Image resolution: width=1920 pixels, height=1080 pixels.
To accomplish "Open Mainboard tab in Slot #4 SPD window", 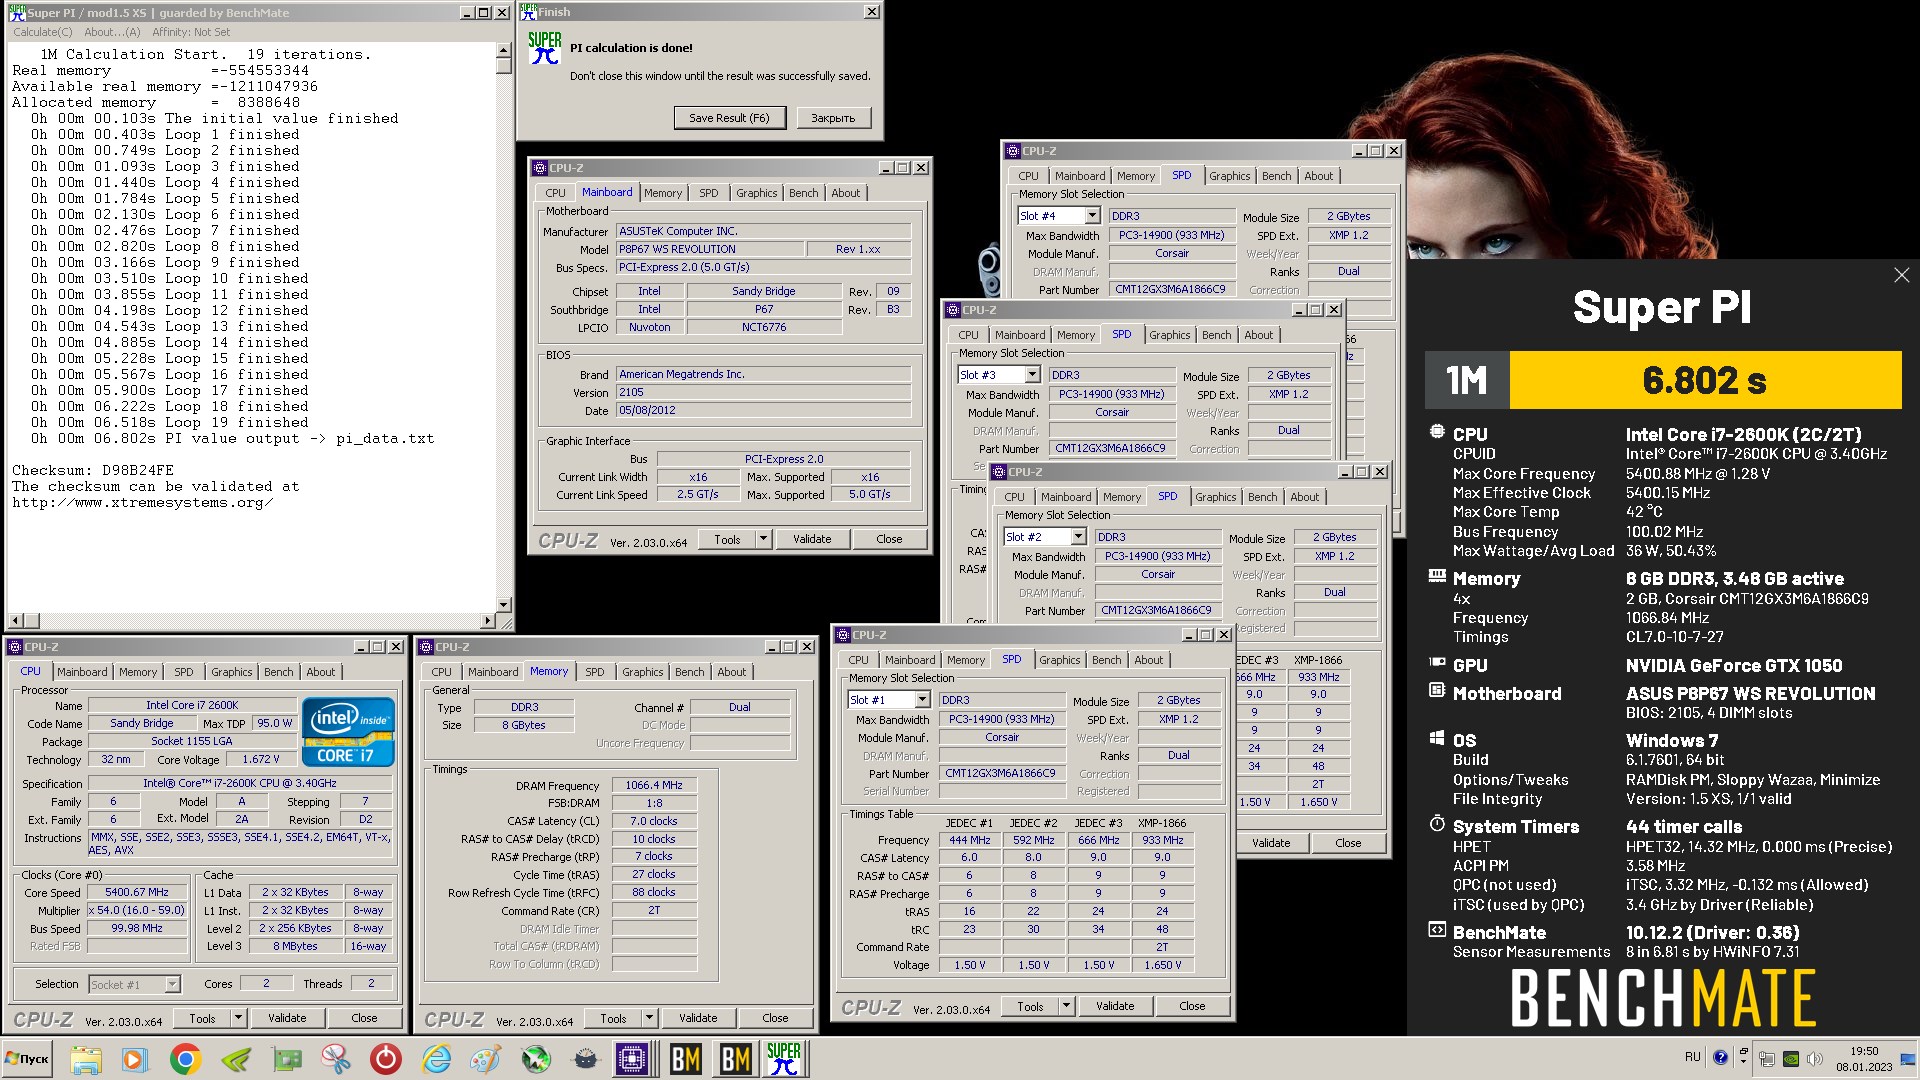I will point(1080,176).
